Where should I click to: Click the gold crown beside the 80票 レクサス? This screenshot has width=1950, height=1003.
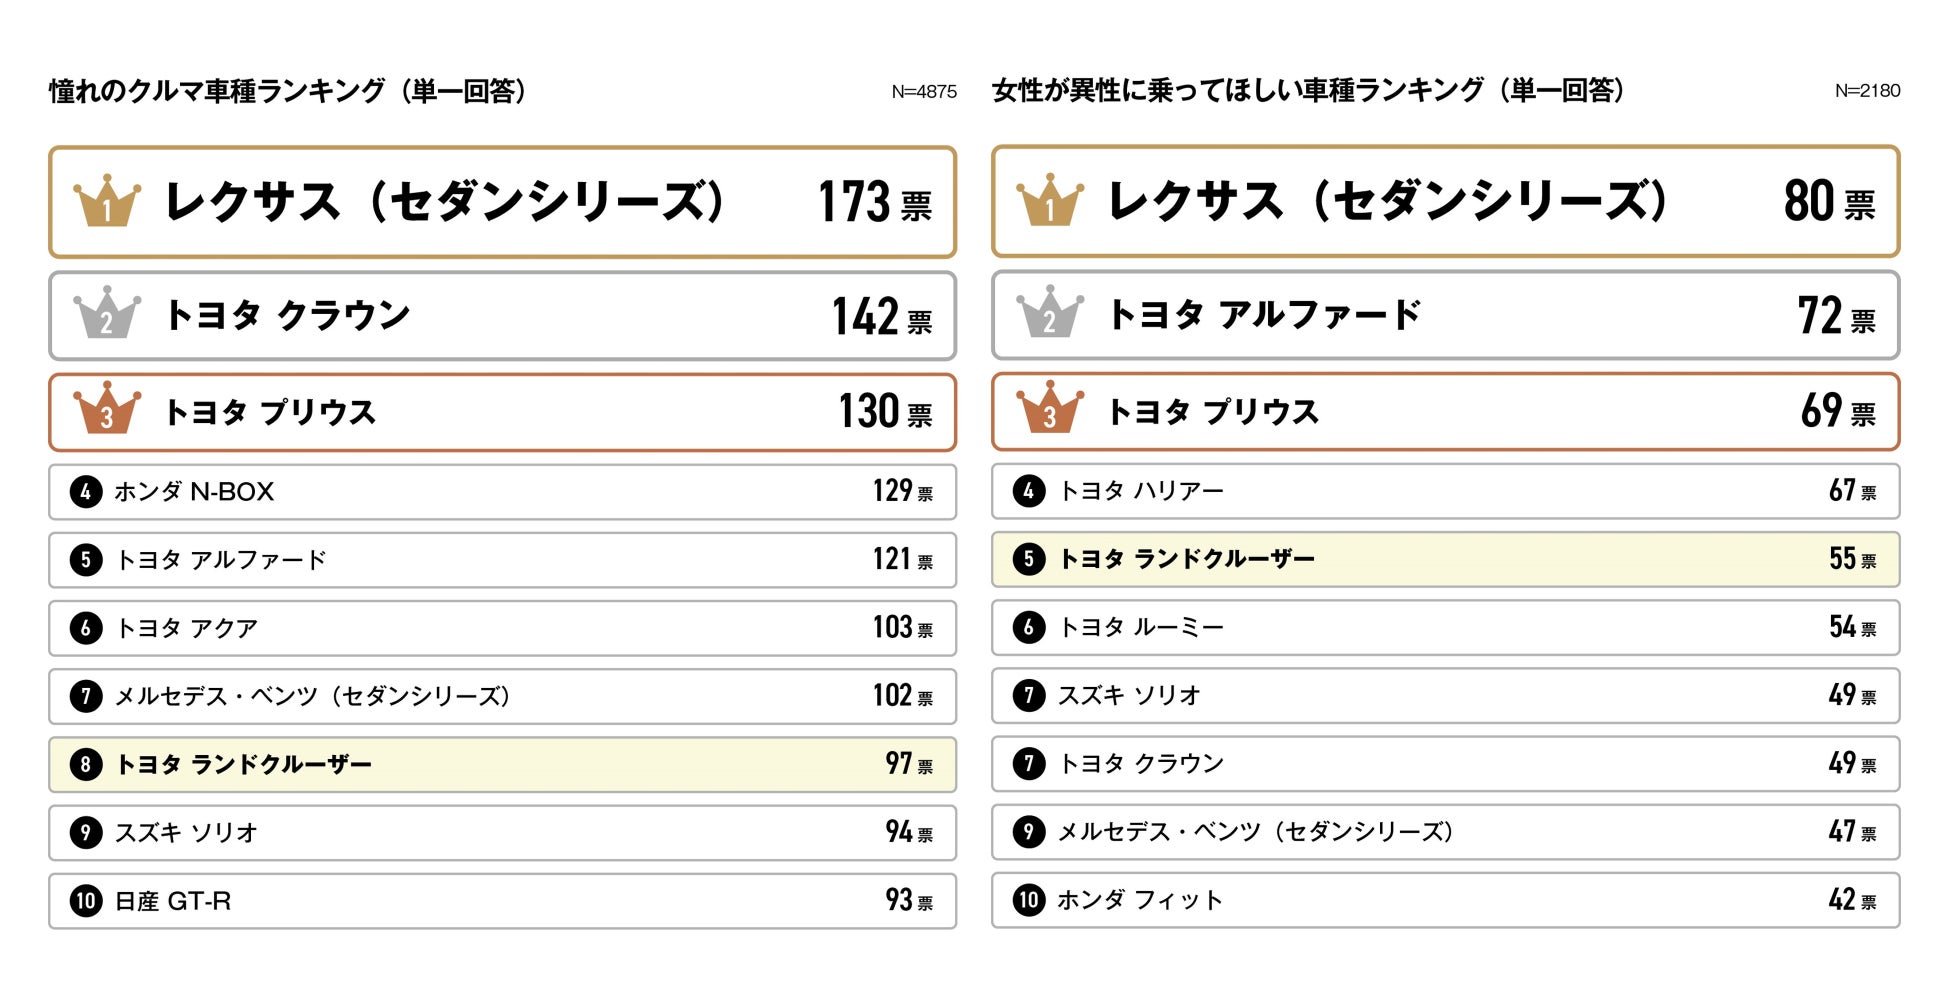coord(1050,201)
